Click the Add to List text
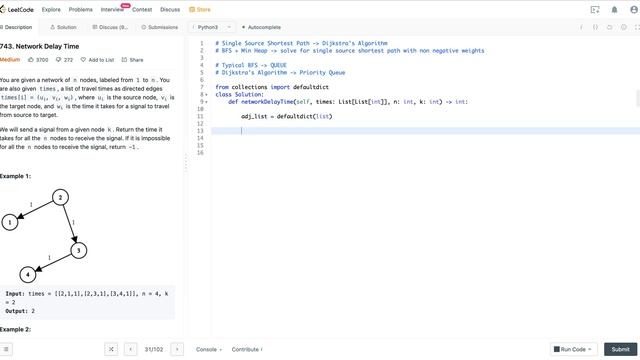 coord(101,60)
